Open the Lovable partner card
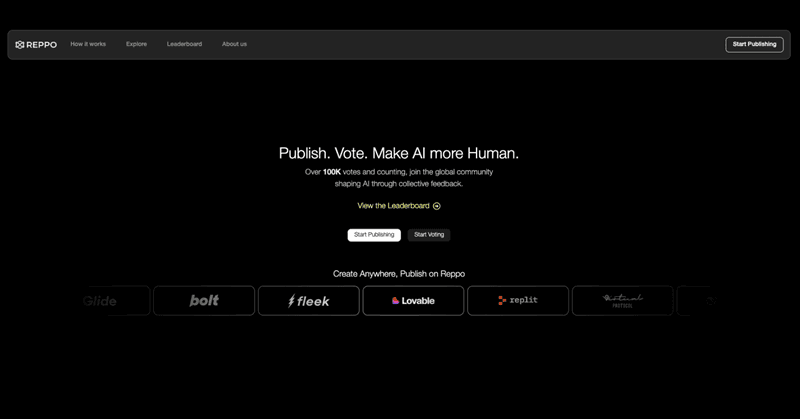800x419 pixels. coord(413,301)
